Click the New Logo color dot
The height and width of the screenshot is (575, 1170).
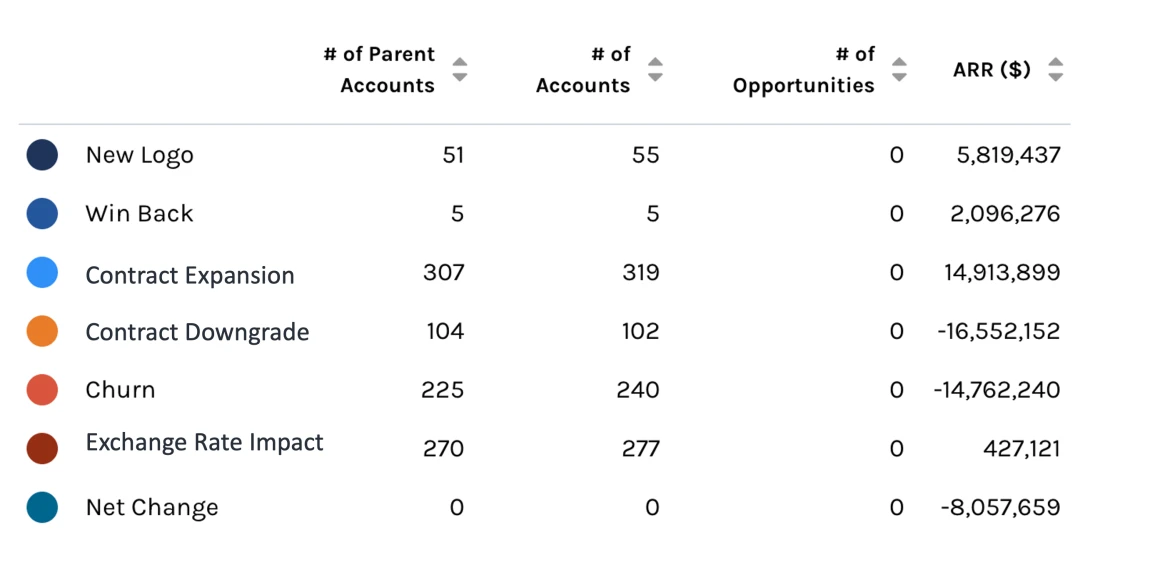point(42,155)
